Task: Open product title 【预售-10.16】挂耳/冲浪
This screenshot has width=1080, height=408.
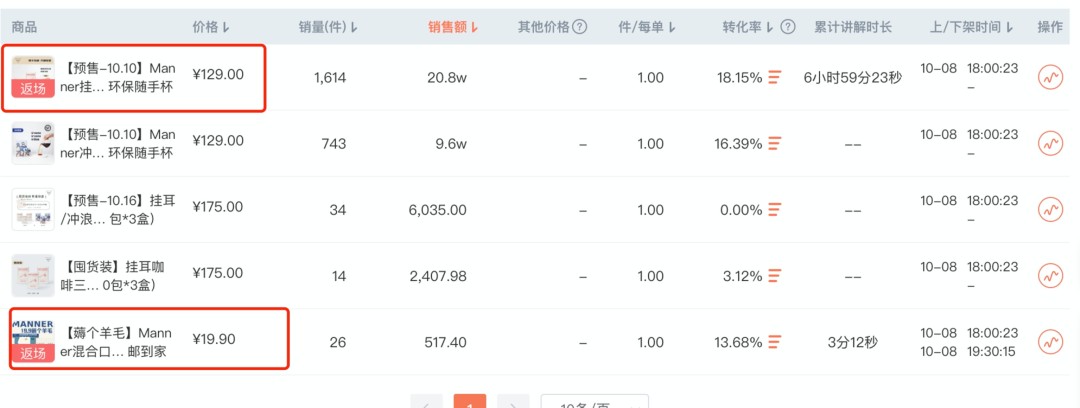Action: point(118,210)
